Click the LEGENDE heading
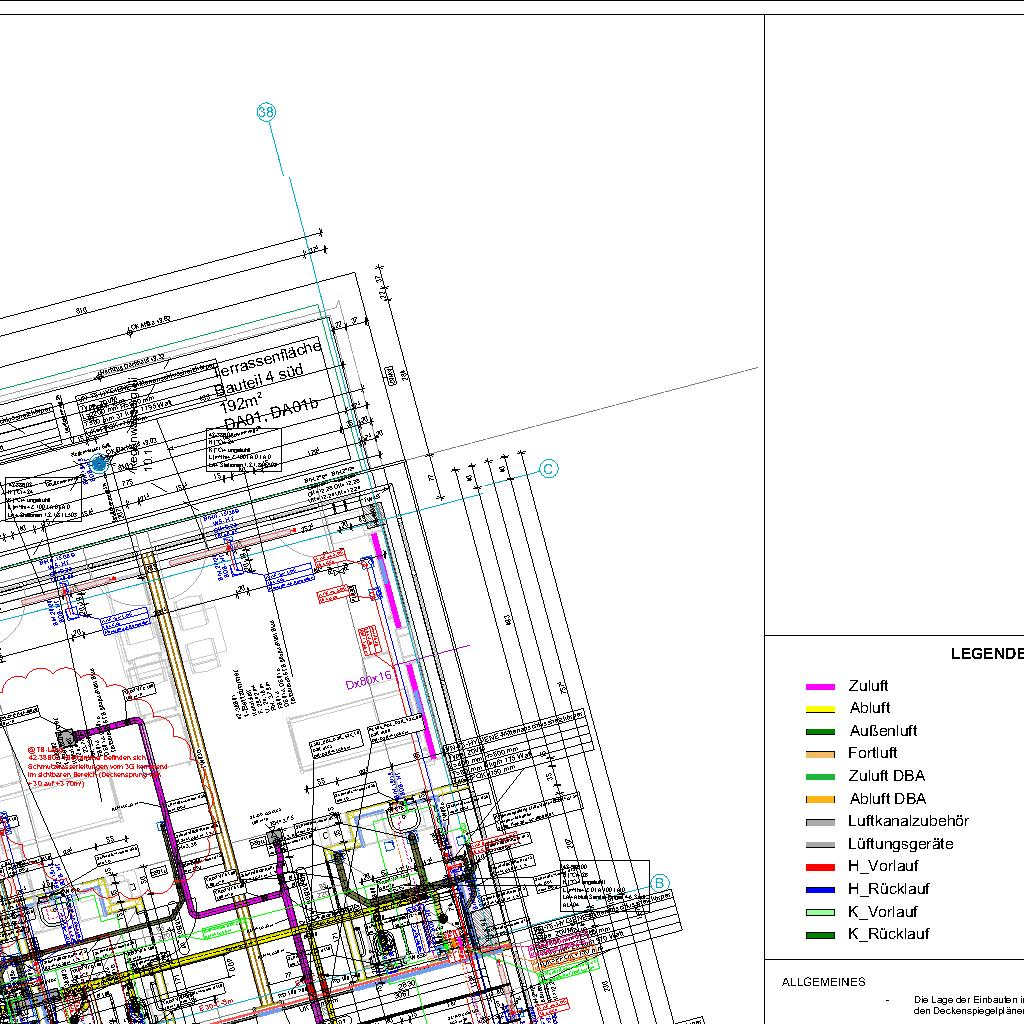Viewport: 1024px width, 1024px height. 986,654
